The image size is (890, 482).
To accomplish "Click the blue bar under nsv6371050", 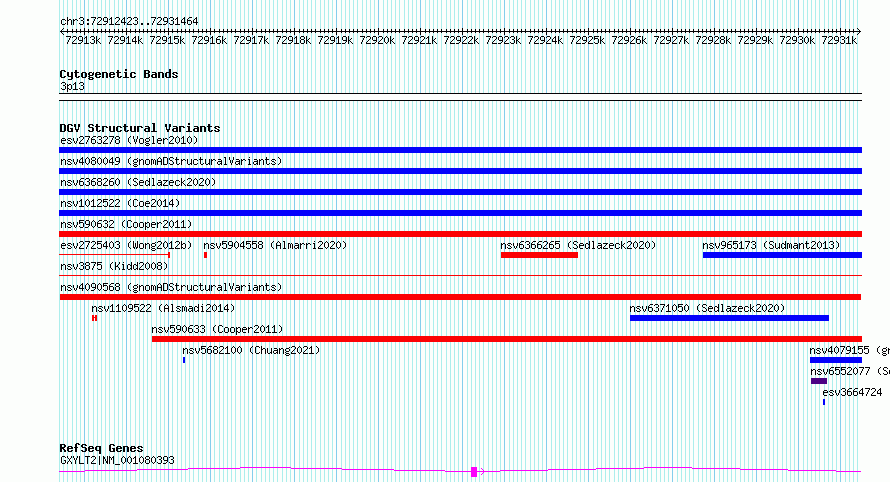I will [729, 318].
